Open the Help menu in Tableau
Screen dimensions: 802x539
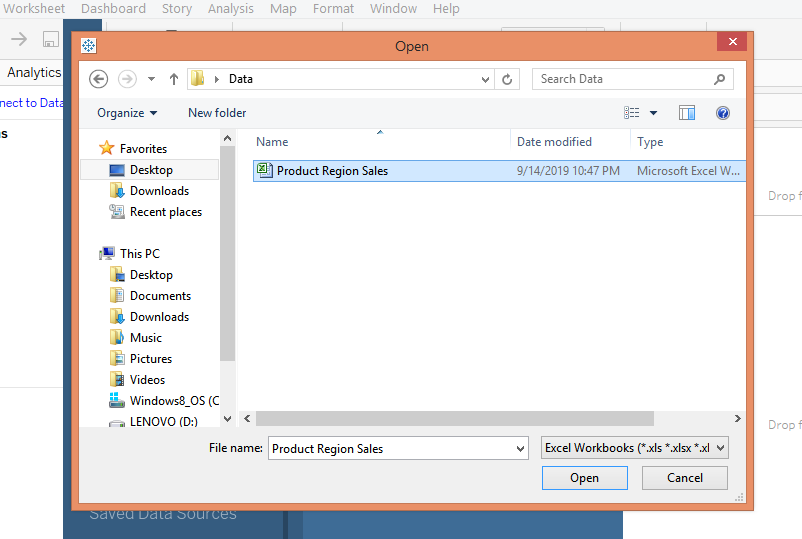[446, 9]
